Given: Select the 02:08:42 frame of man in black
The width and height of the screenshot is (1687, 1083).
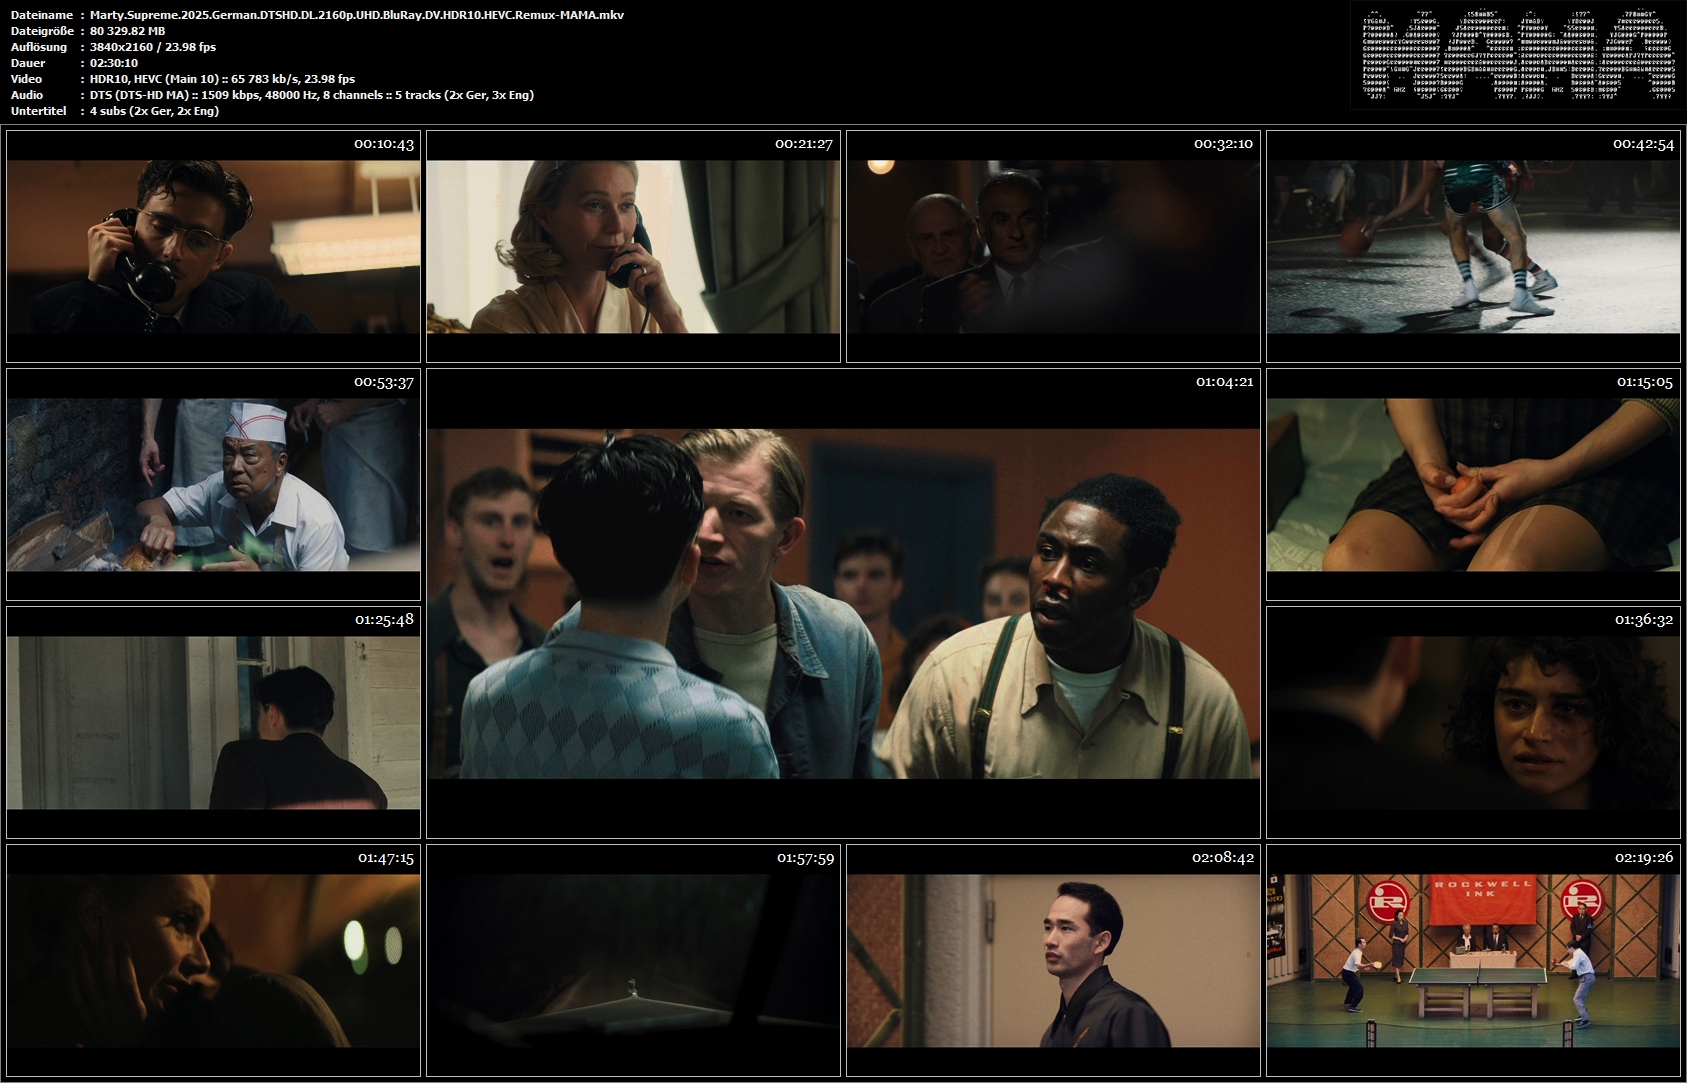Looking at the screenshot, I should click(1053, 960).
